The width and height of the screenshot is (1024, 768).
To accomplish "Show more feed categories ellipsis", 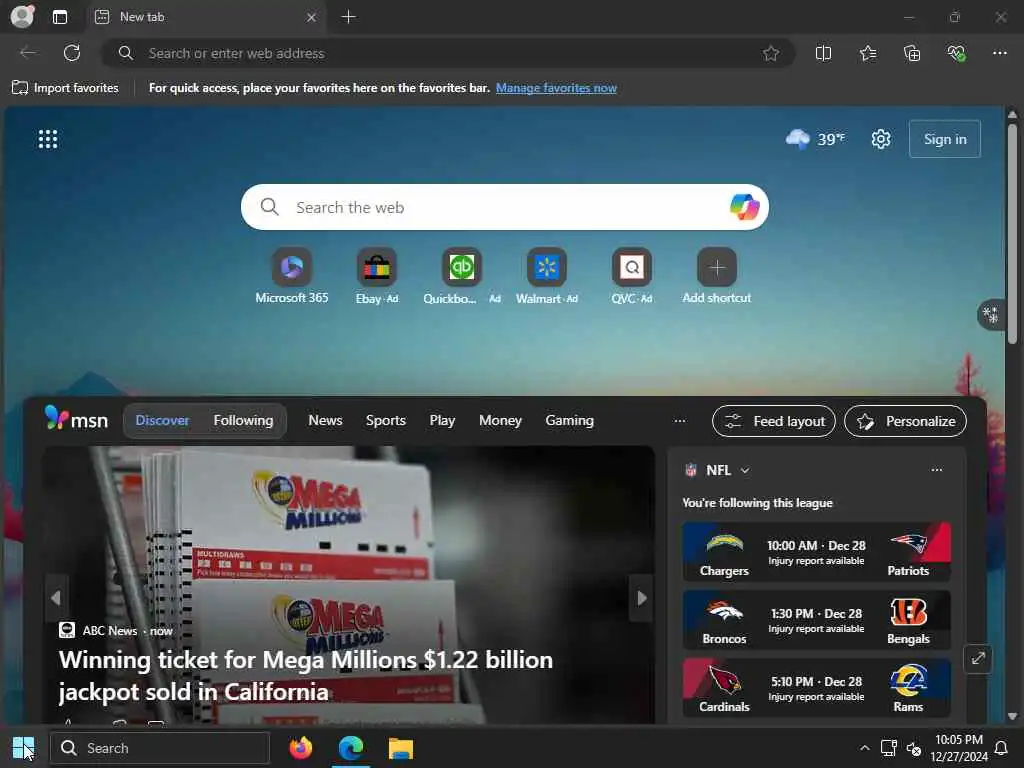I will 680,421.
